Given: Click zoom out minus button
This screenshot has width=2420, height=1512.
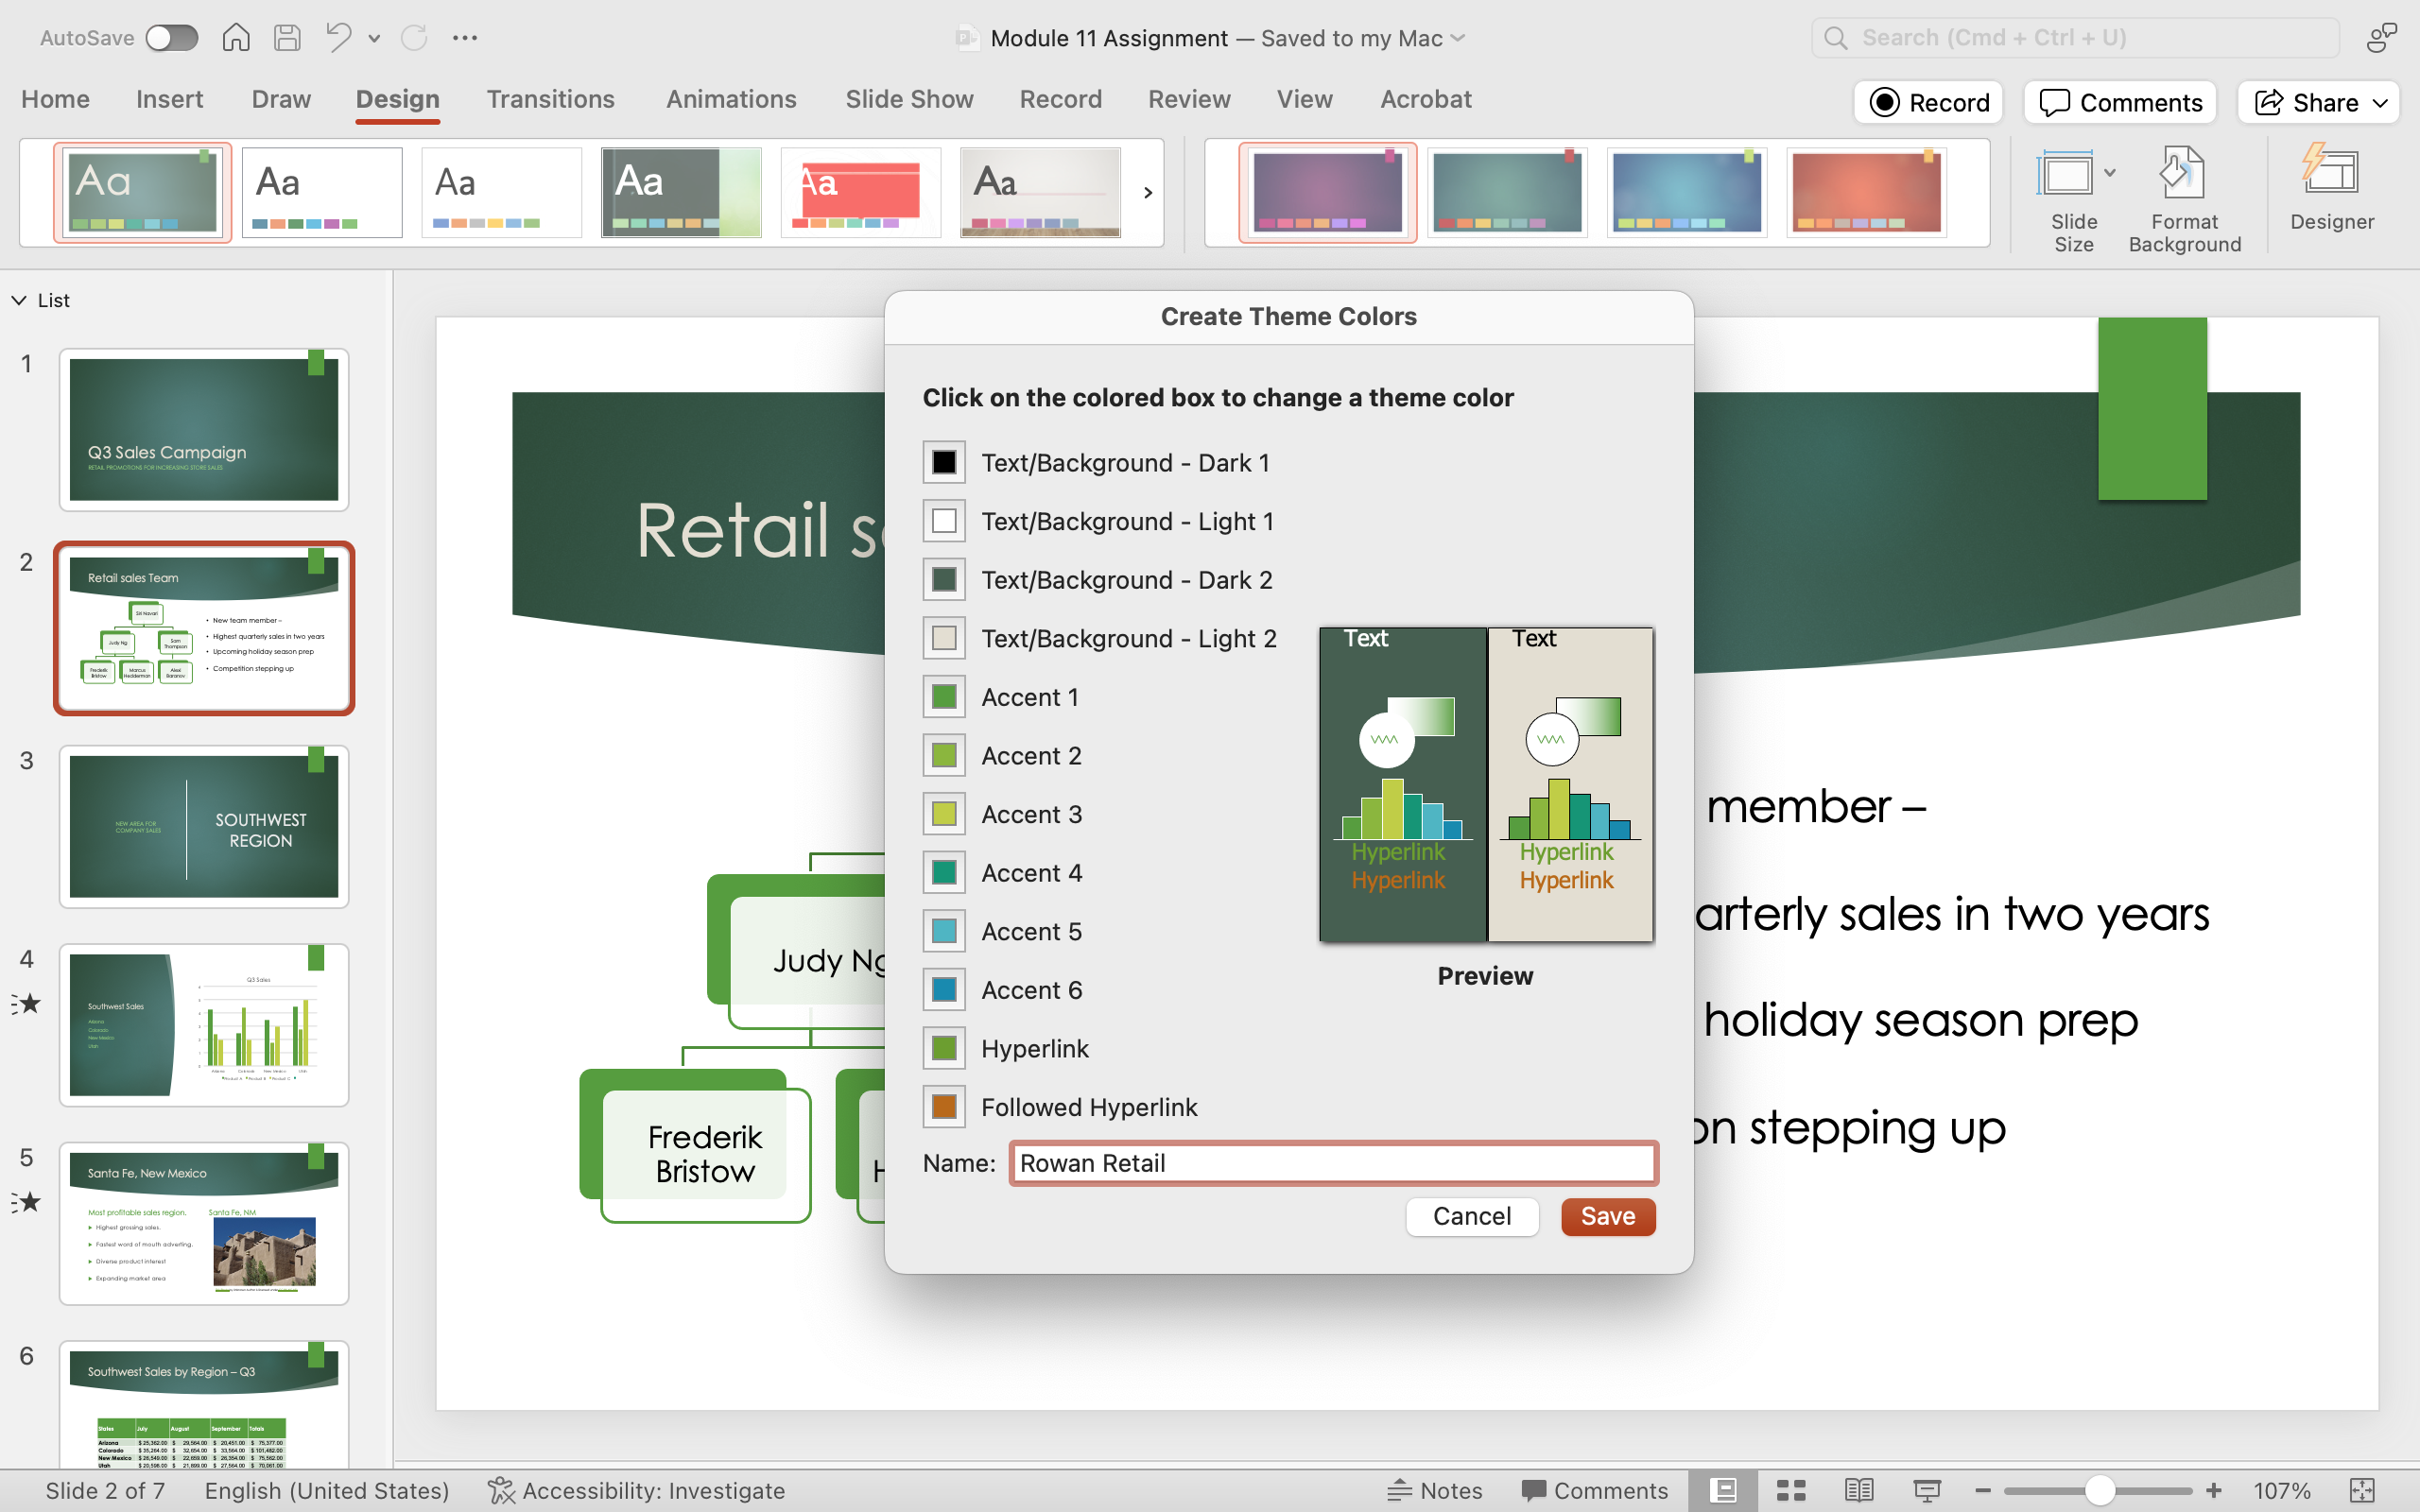Looking at the screenshot, I should (1983, 1490).
